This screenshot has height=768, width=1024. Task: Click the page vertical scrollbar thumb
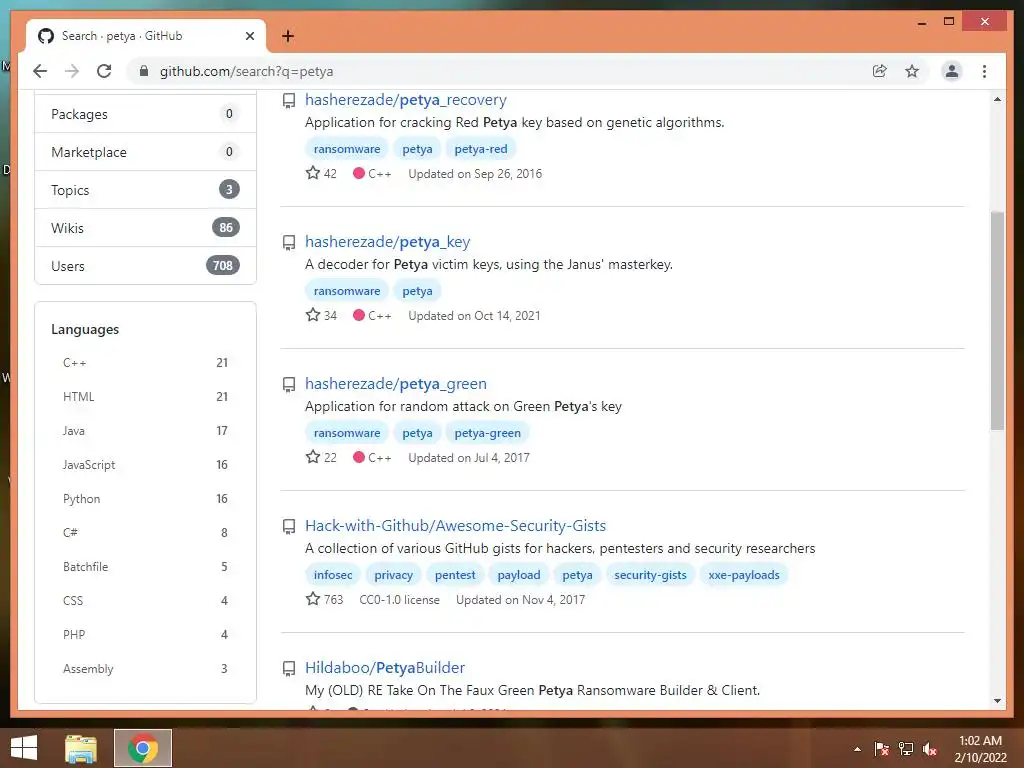click(997, 320)
